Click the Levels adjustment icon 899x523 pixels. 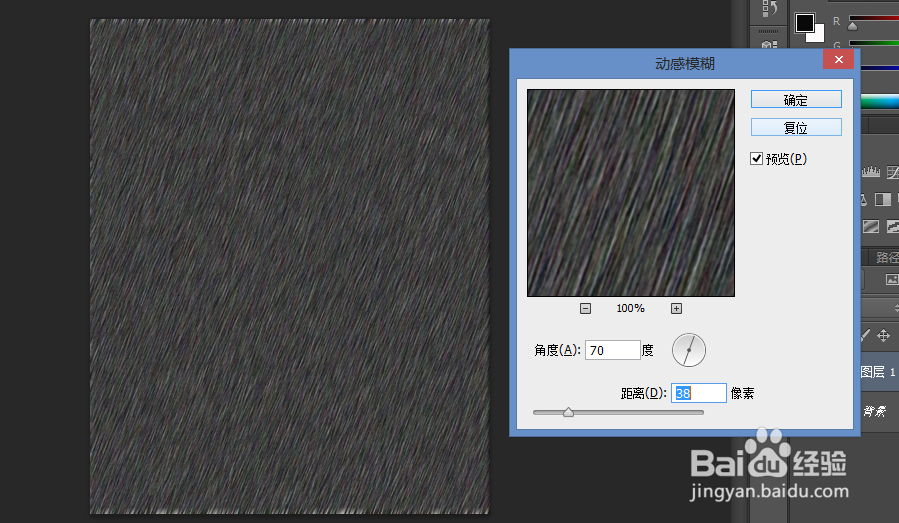(871, 171)
